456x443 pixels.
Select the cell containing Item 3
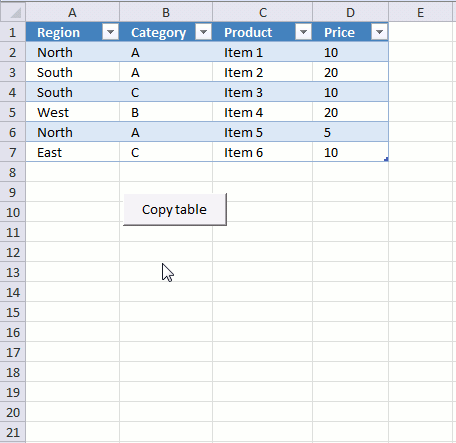[x=263, y=92]
